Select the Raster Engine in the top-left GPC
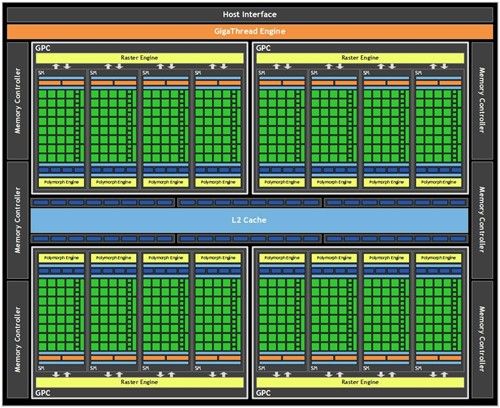Viewport: 500px width, 408px height. click(140, 58)
